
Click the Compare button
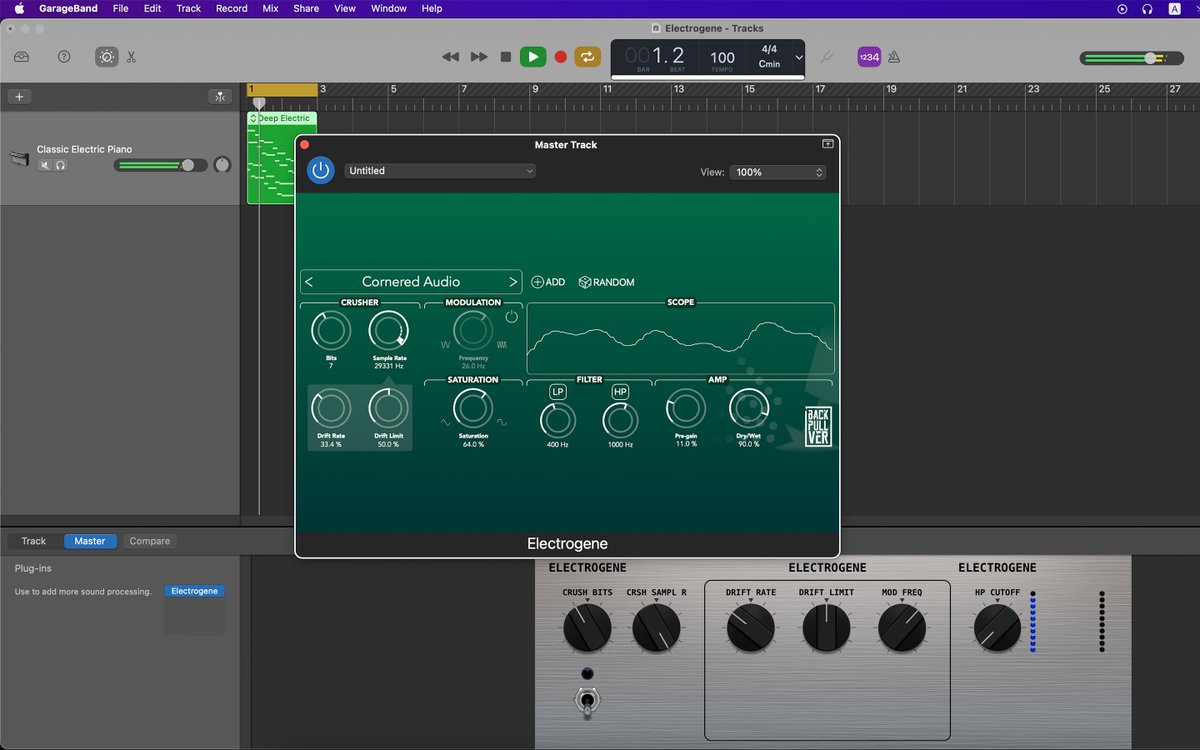click(150, 541)
